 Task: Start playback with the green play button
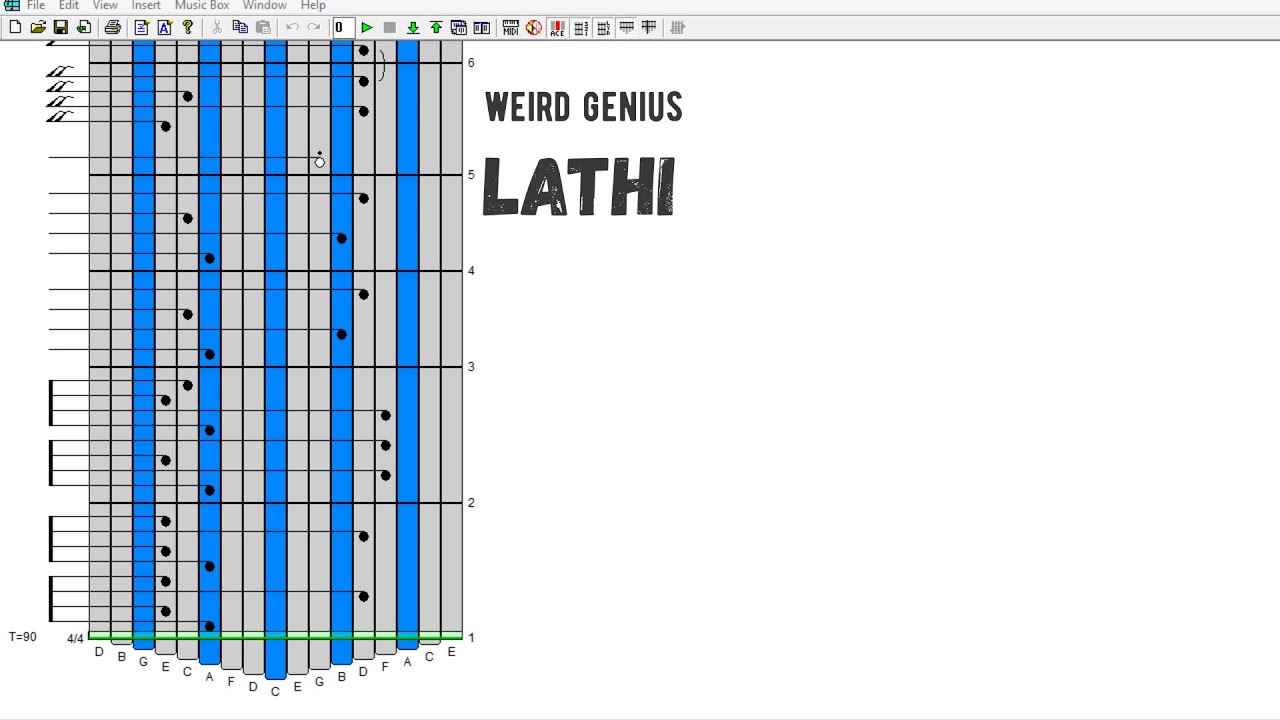tap(367, 28)
